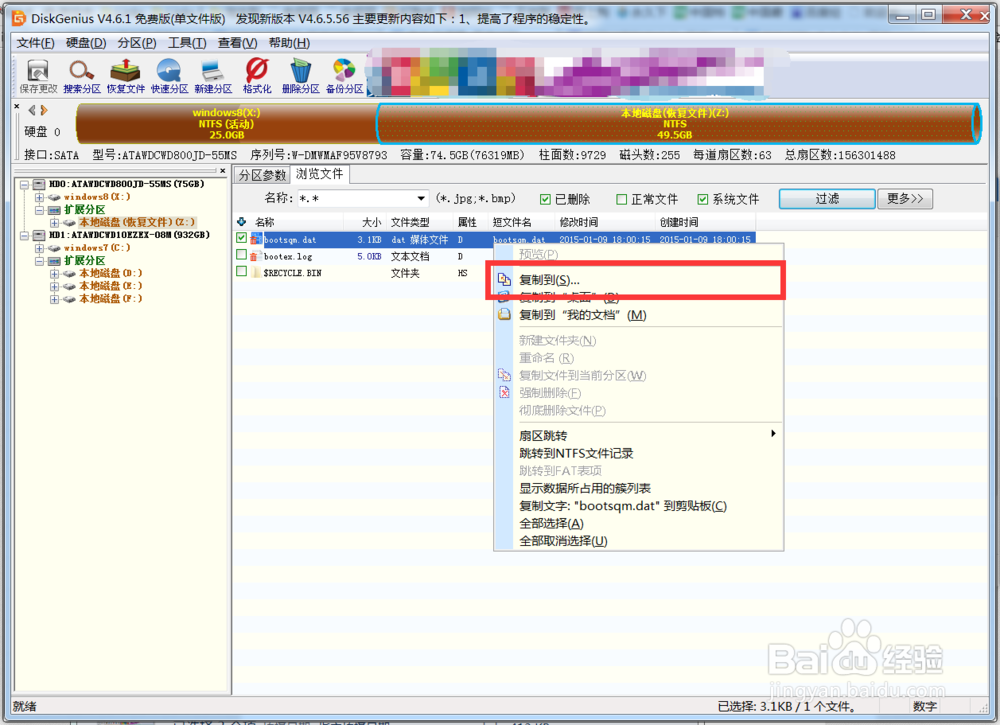Click the Save Changes (保存更改) toolbar icon
The height and width of the screenshot is (725, 1000).
(38, 76)
